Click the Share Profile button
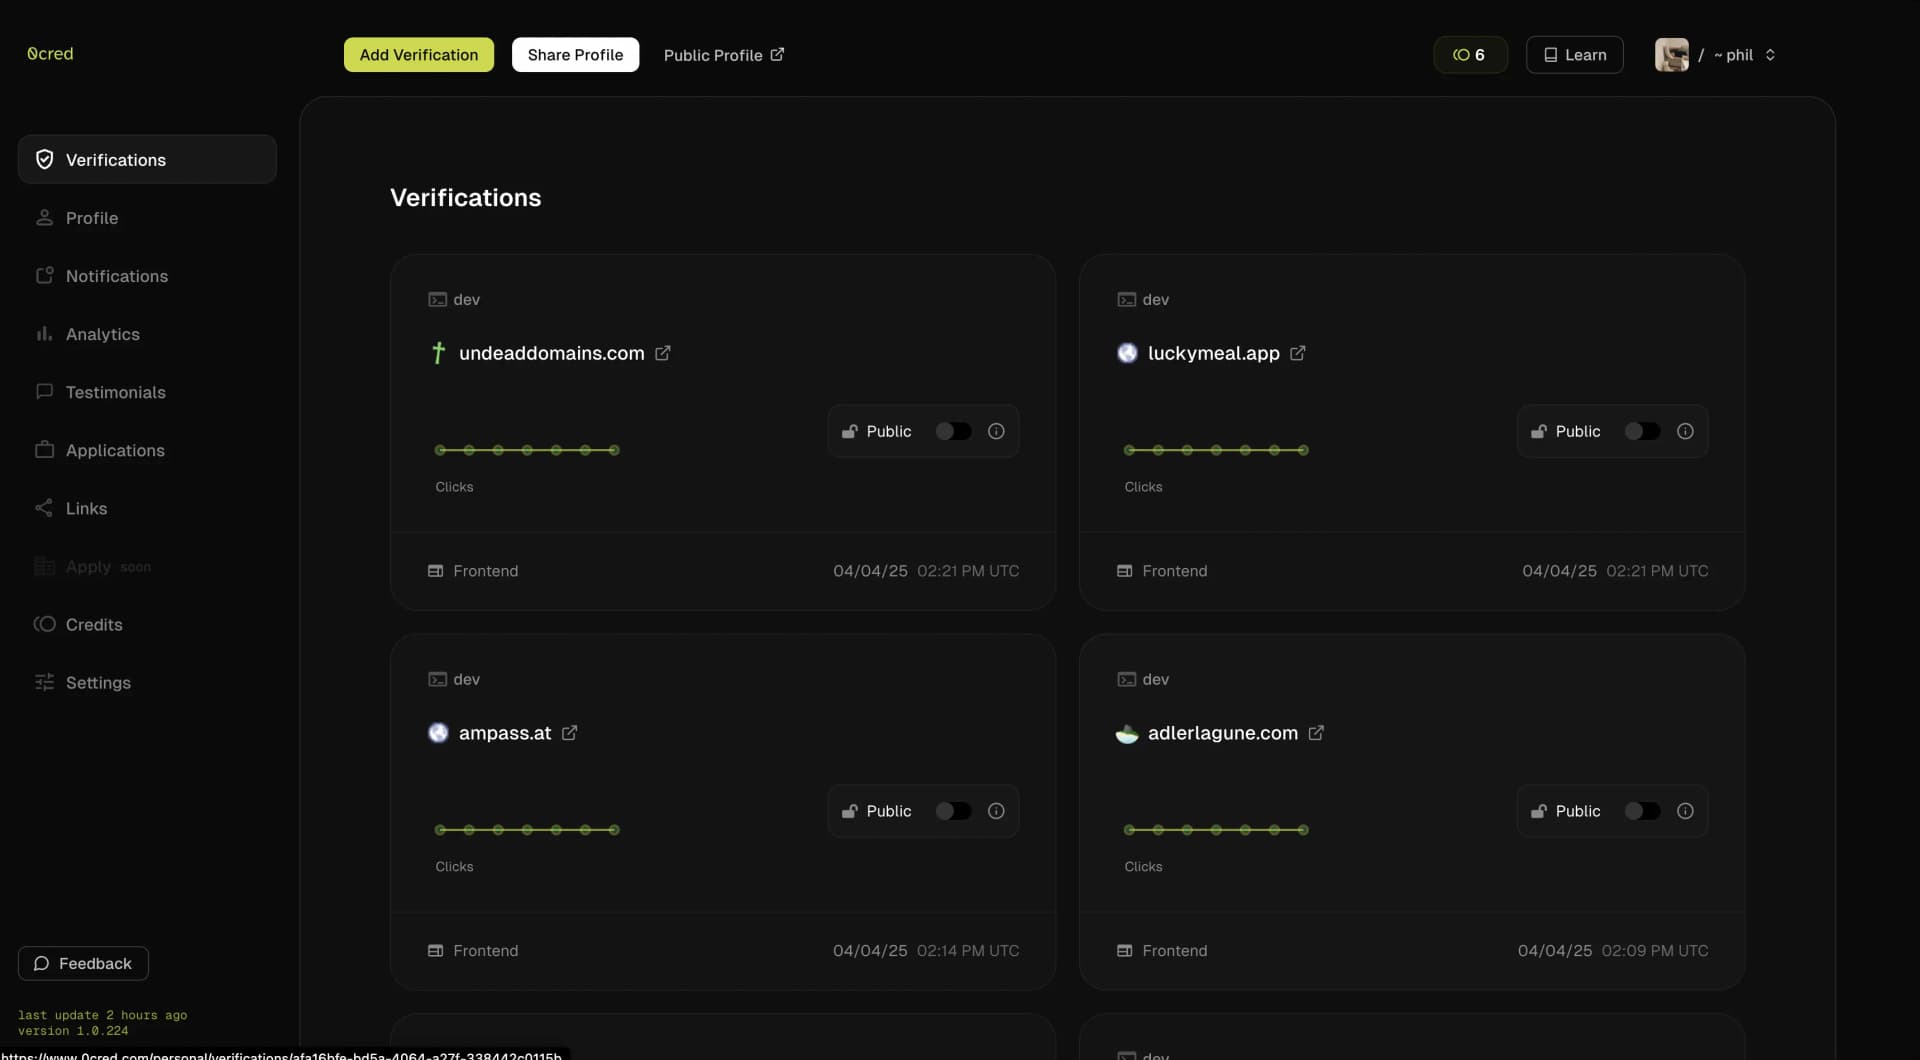Screen dimensions: 1920x1060 (x=575, y=55)
